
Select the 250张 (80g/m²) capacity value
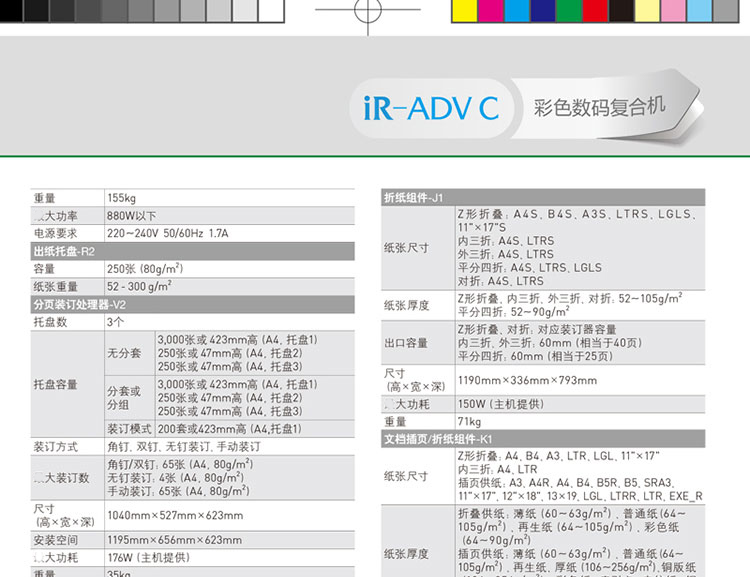click(145, 268)
